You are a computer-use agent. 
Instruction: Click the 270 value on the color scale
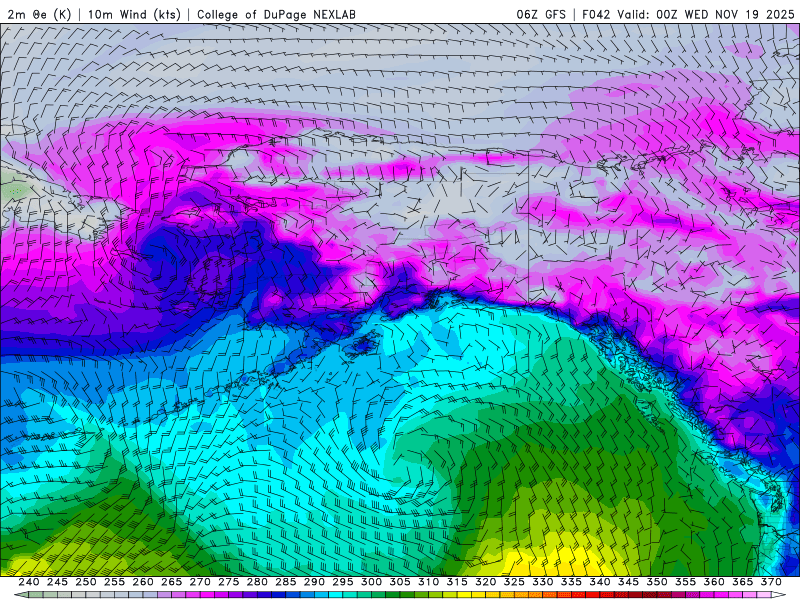tap(200, 582)
